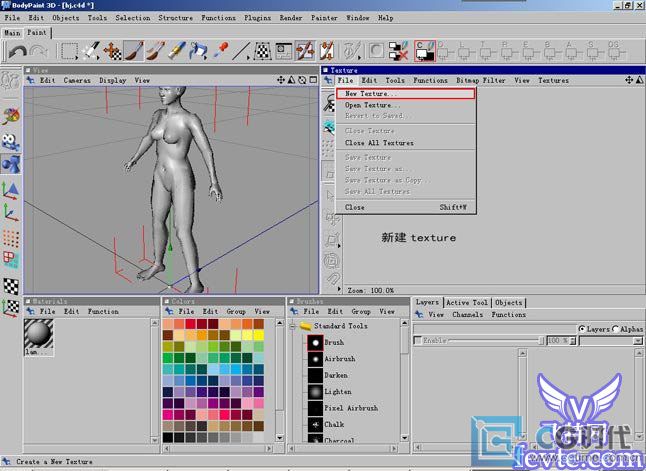The image size is (646, 471).
Task: Select the Alphas radio button
Action: [616, 328]
